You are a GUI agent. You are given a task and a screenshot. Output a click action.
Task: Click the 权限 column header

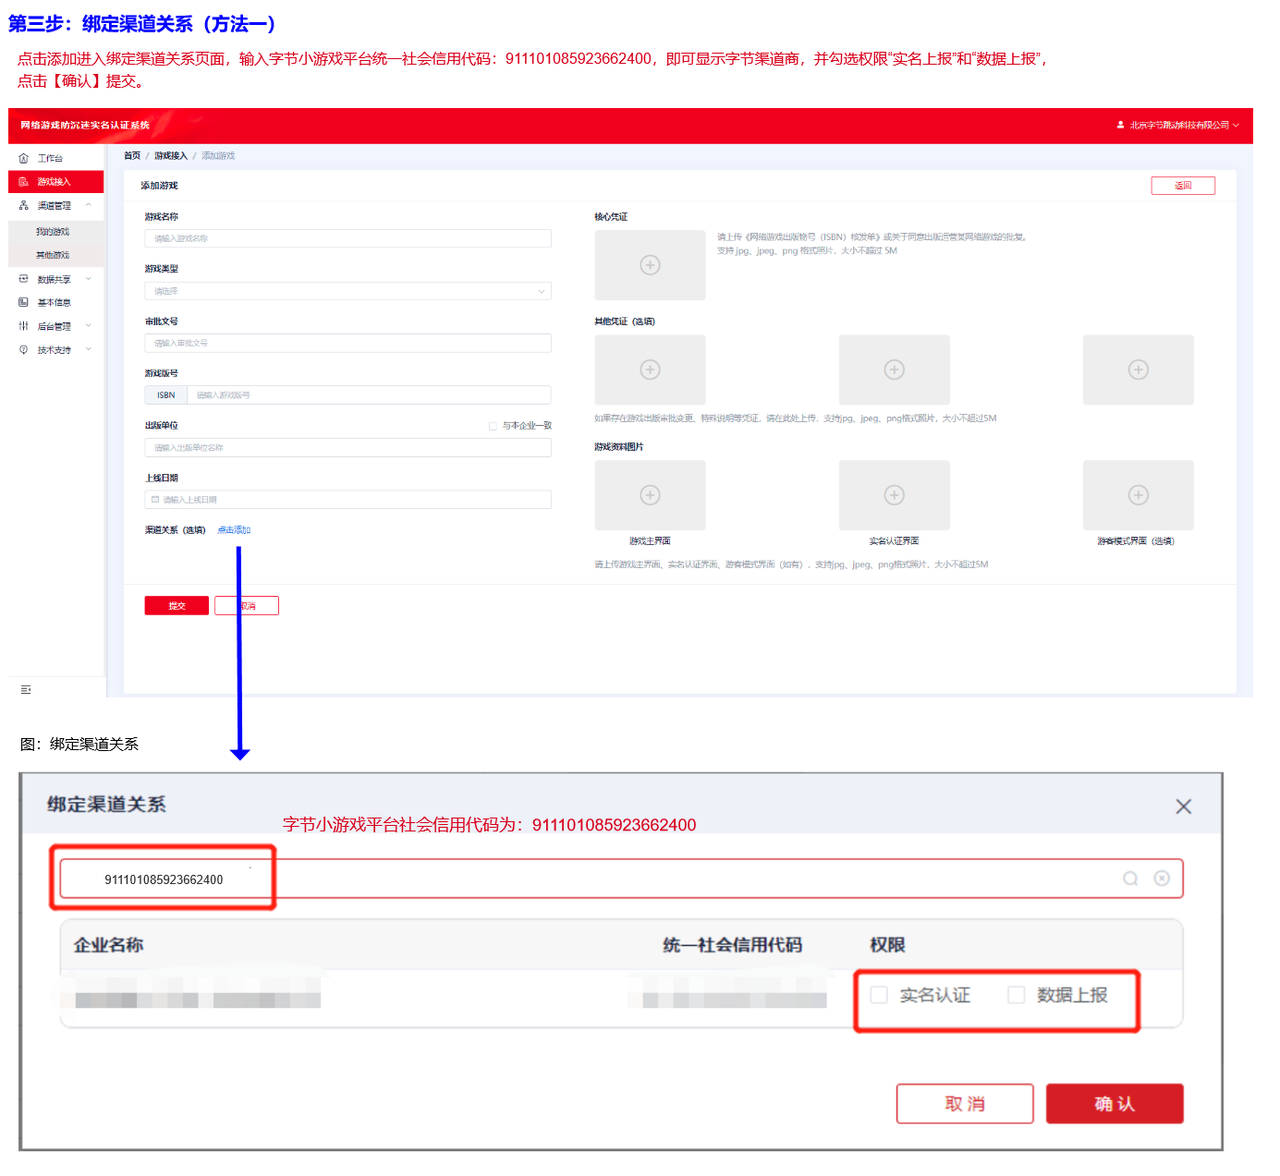pyautogui.click(x=887, y=945)
